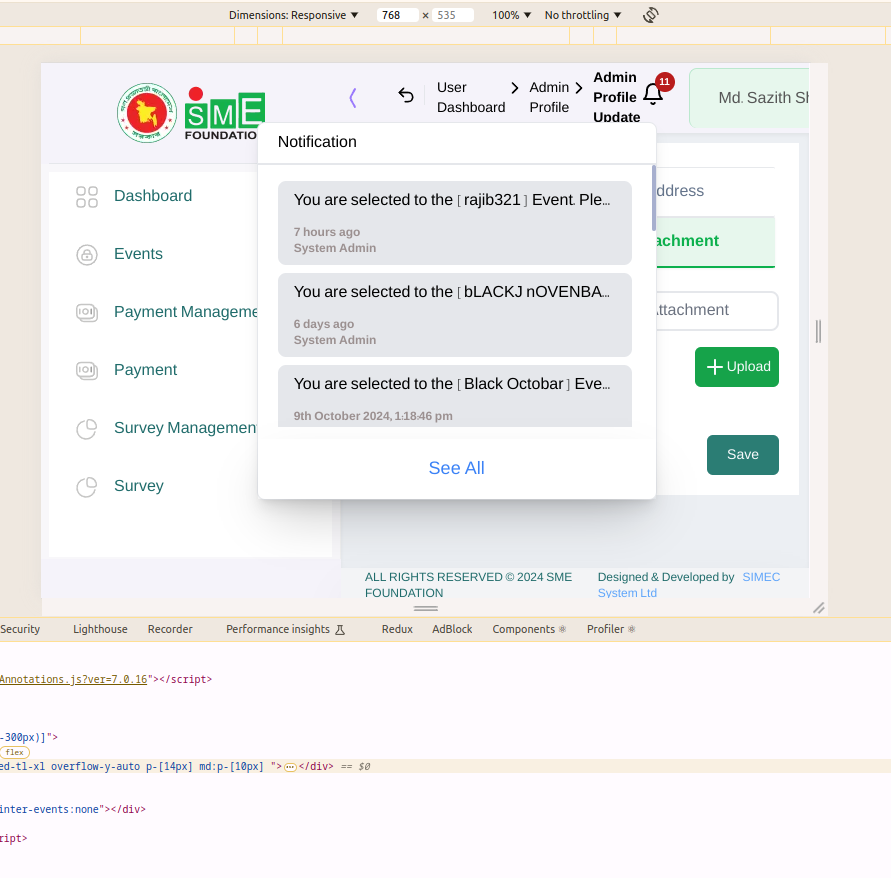Image resolution: width=891 pixels, height=878 pixels.
Task: Open the 100% zoom dropdown
Action: coord(511,15)
